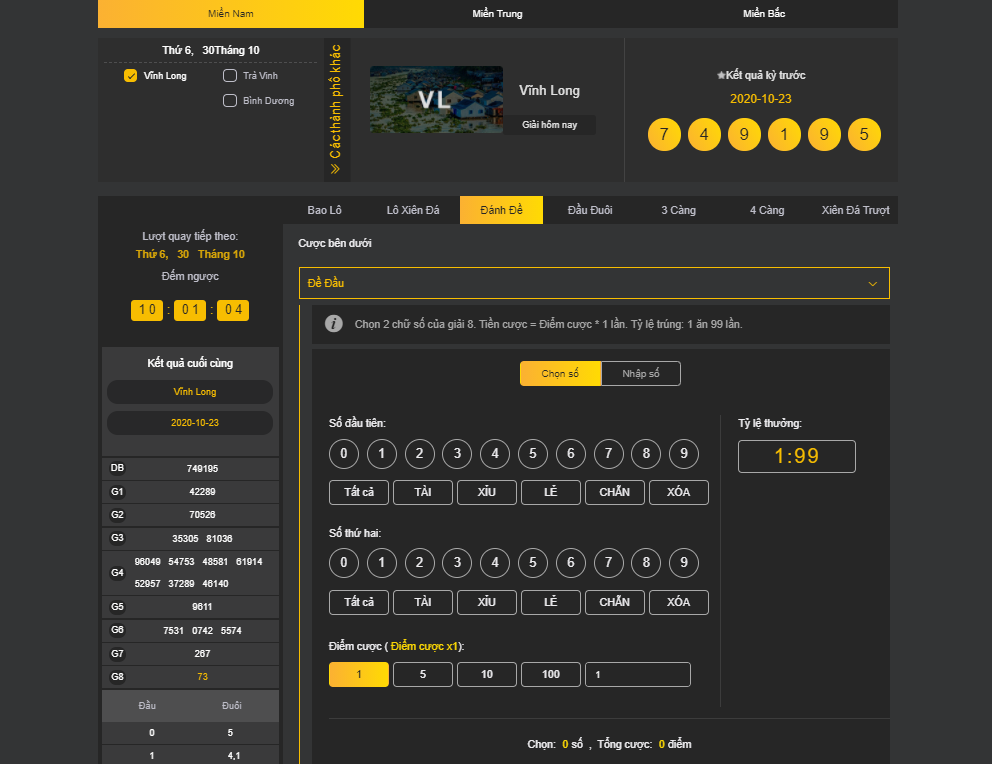Open the 'Đề Đầu' bet type dropdown
This screenshot has height=764, width=992.
[593, 283]
